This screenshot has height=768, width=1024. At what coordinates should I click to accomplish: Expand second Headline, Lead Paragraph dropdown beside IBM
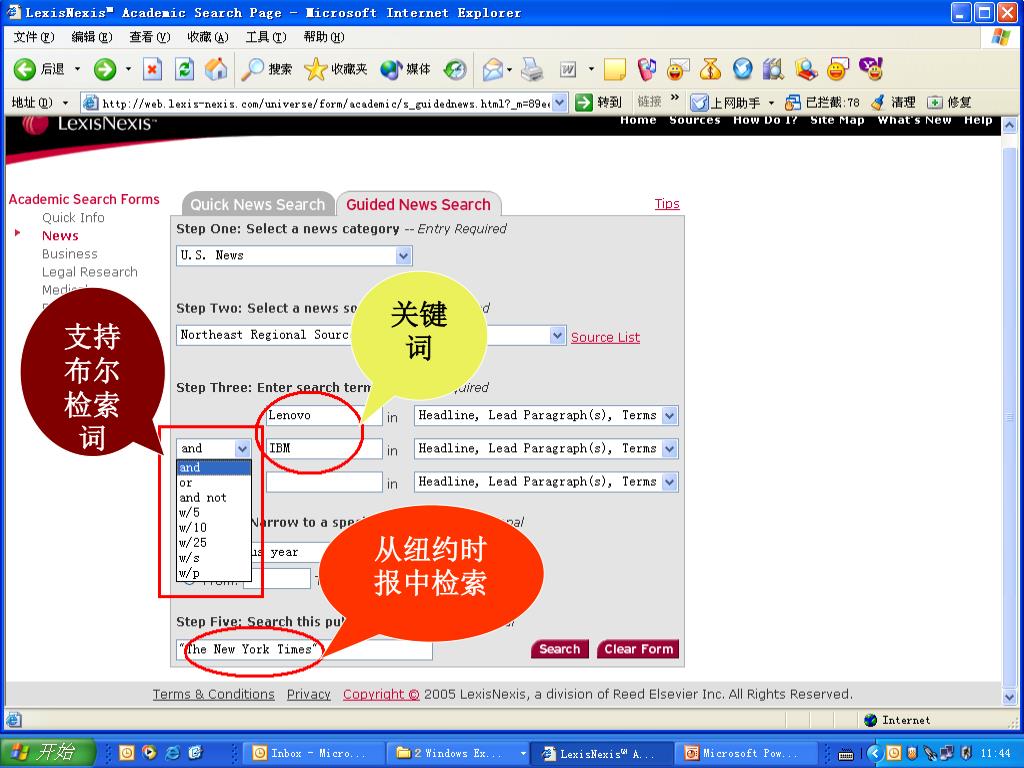click(669, 449)
